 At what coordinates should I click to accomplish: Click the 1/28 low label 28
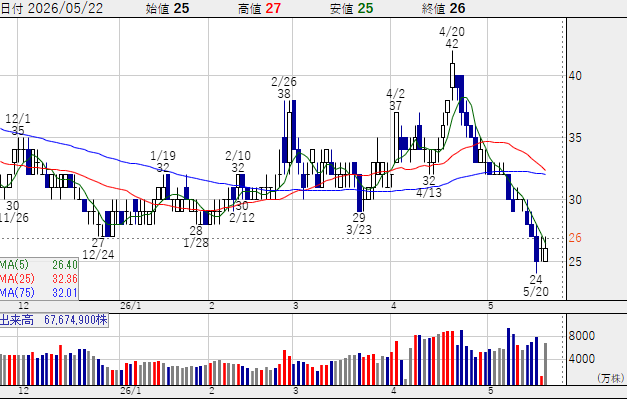coord(196,230)
